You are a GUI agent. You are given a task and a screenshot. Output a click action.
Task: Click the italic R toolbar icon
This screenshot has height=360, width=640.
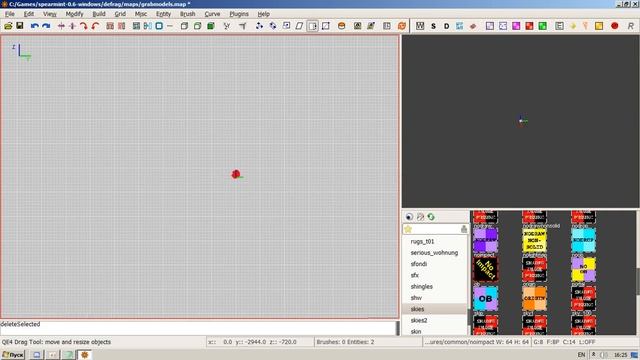point(631,26)
